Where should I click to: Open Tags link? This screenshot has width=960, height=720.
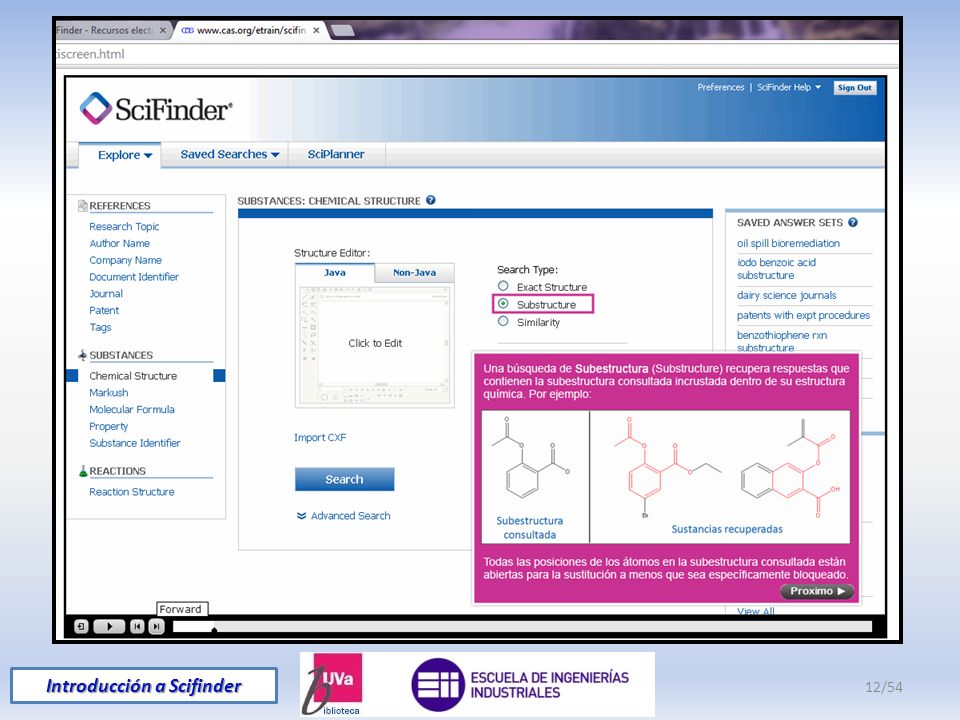[100, 328]
